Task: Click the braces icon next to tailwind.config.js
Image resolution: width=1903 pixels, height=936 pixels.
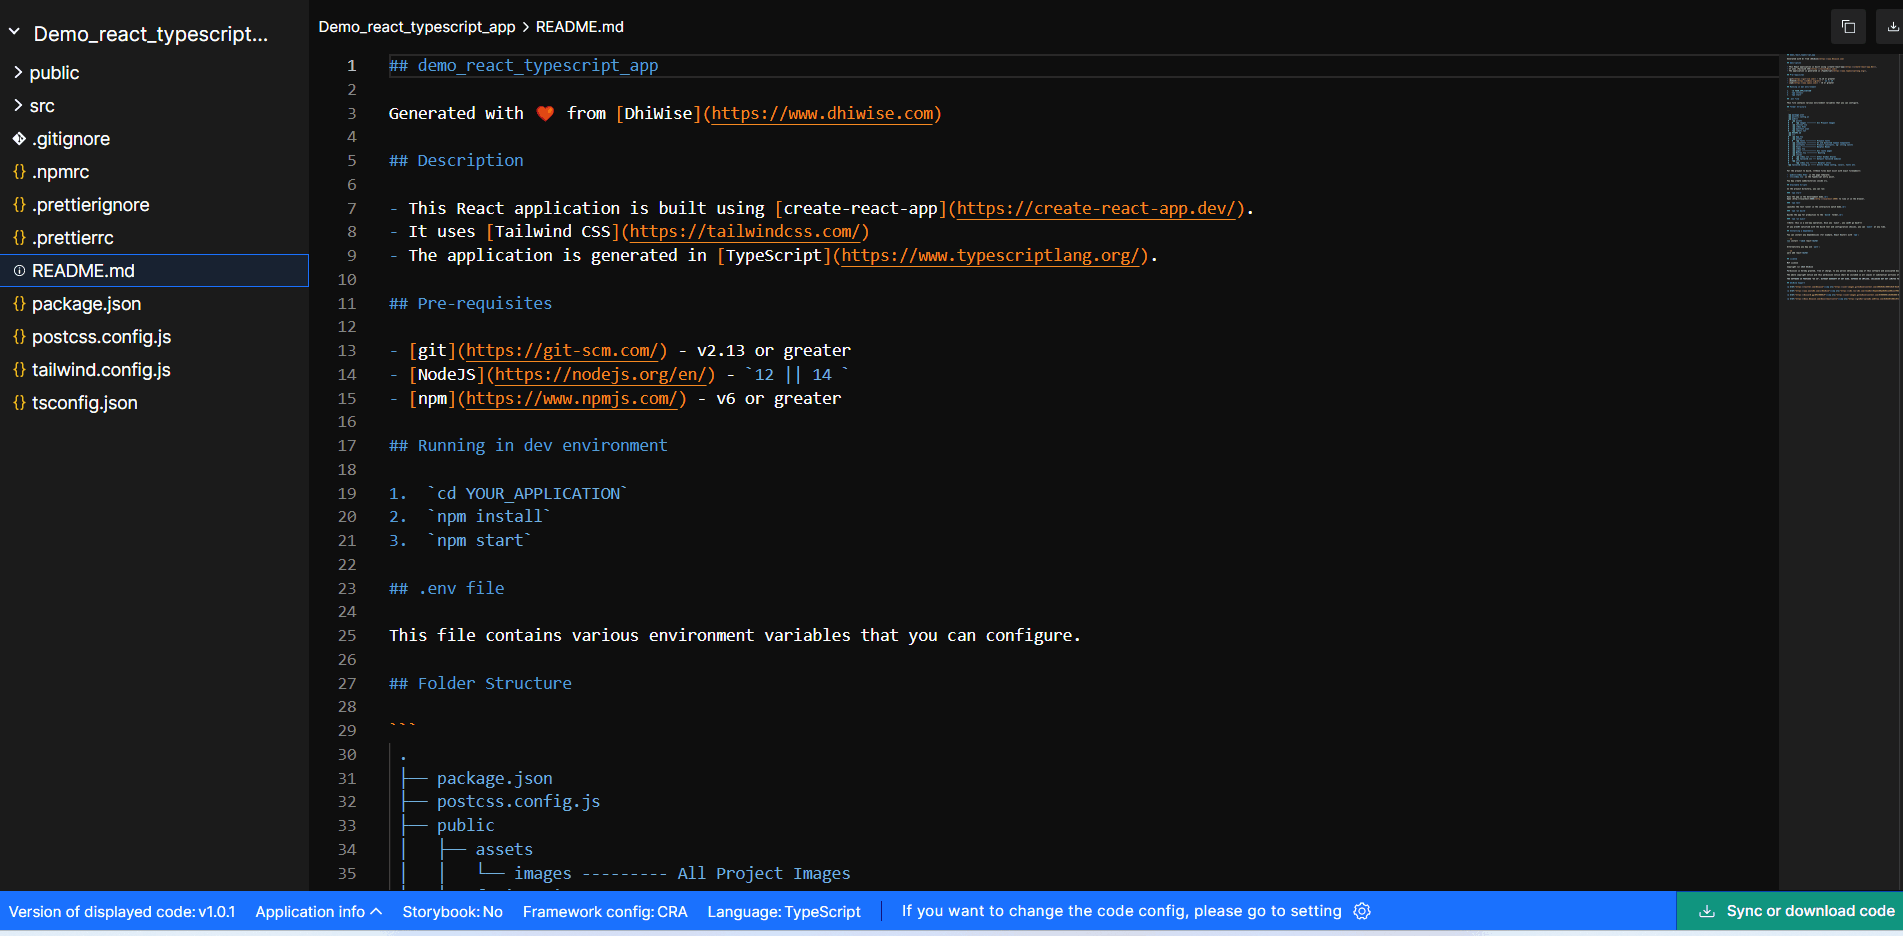Action: point(19,370)
